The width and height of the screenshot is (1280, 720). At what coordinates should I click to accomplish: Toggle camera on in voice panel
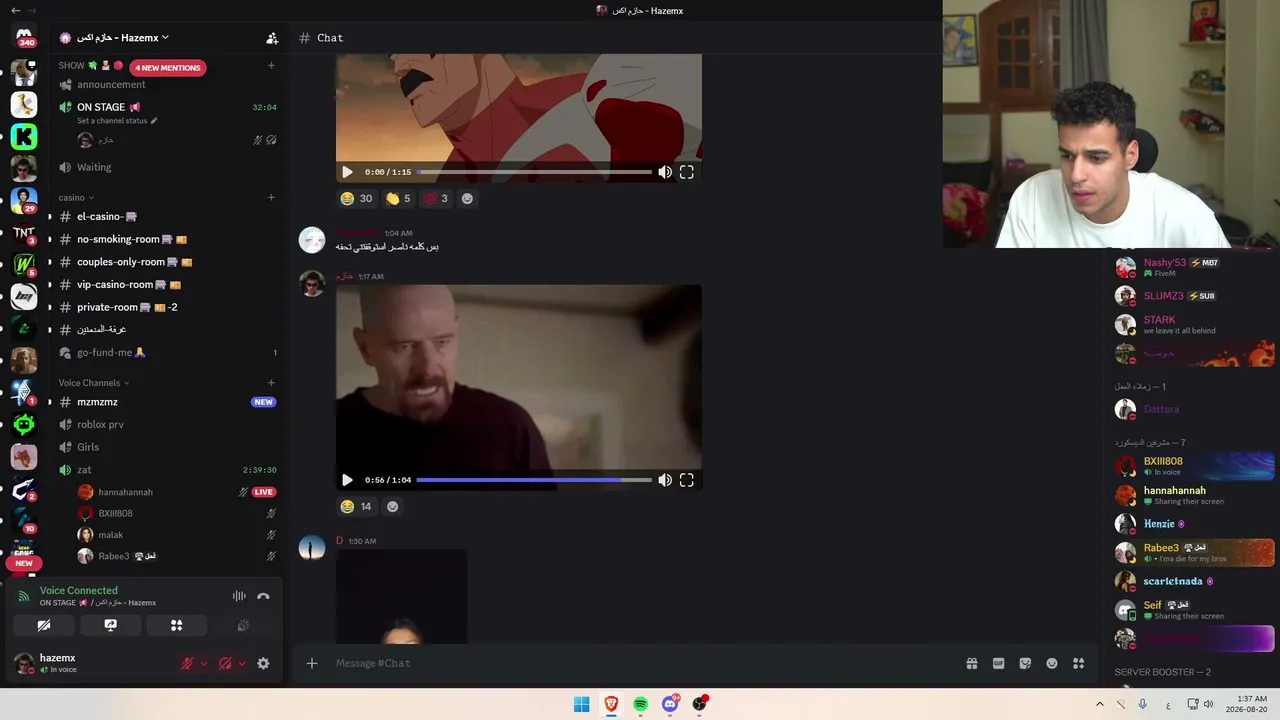[44, 625]
